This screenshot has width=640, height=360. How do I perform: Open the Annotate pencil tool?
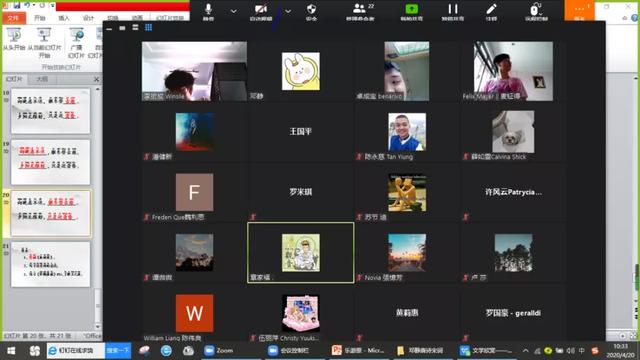491,11
